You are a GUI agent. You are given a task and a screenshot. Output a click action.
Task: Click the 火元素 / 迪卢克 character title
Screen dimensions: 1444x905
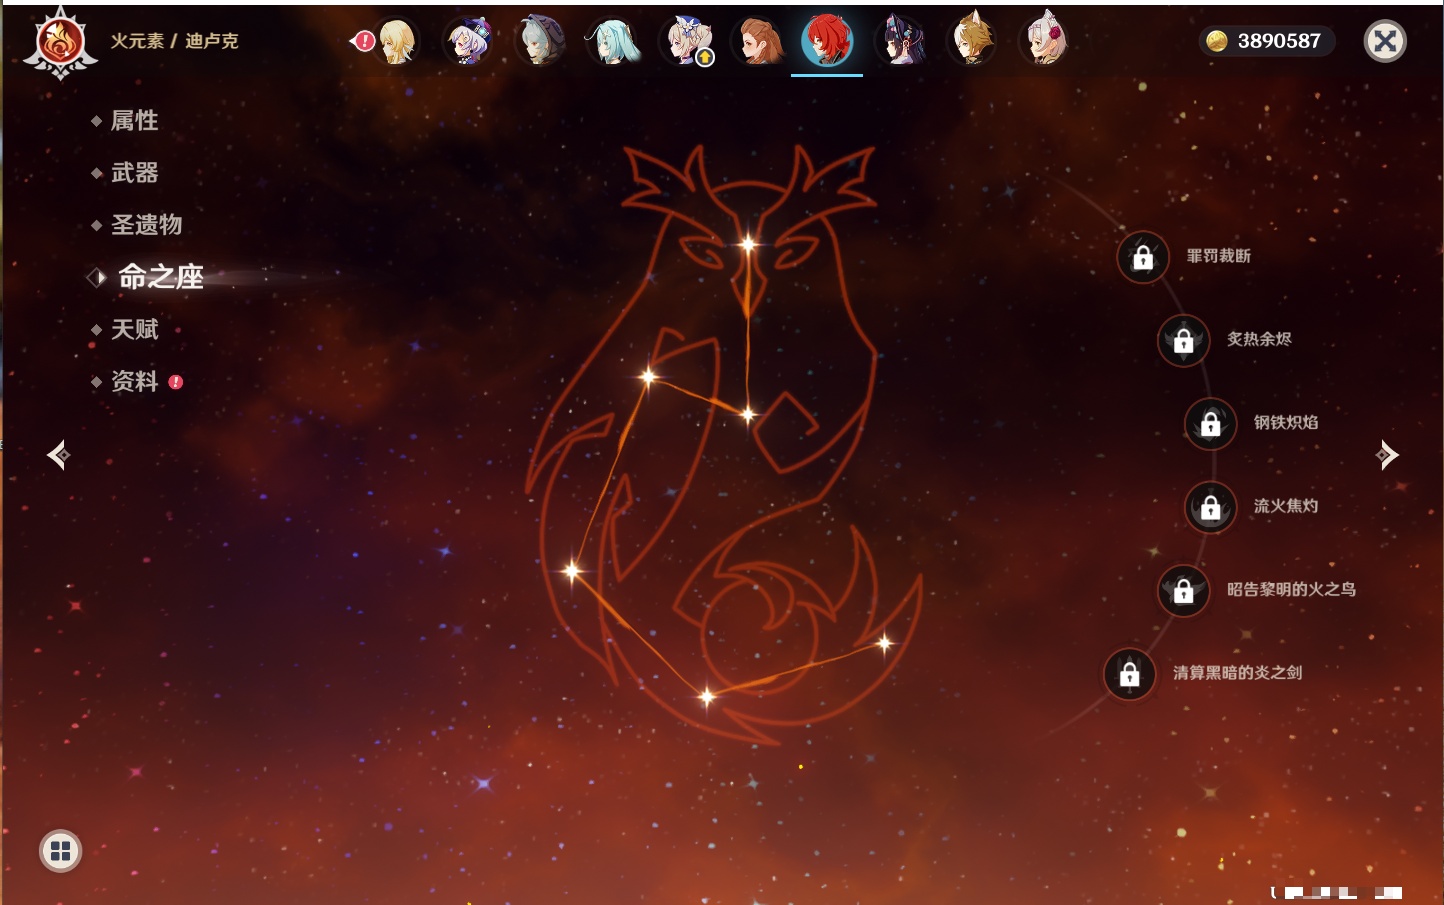click(174, 41)
